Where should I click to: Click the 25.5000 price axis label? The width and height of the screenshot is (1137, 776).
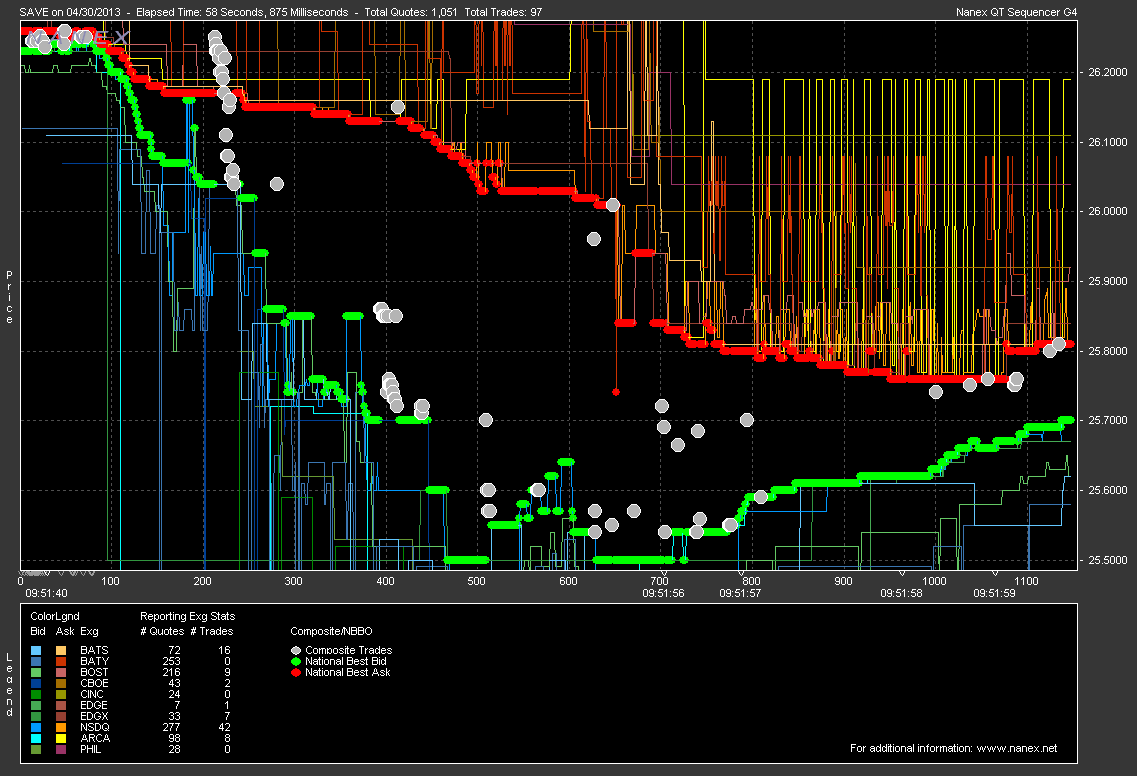coord(1108,560)
